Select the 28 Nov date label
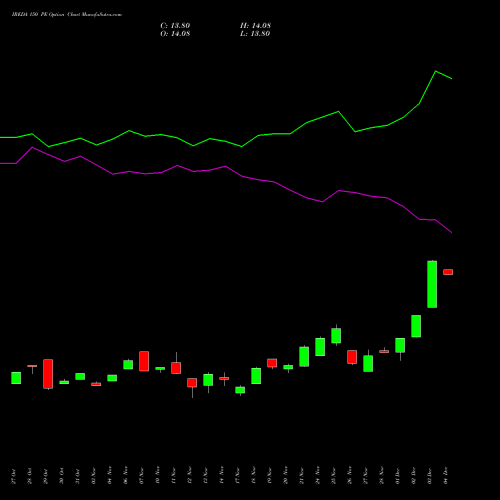Image resolution: width=500 pixels, height=500 pixels. [x=381, y=476]
